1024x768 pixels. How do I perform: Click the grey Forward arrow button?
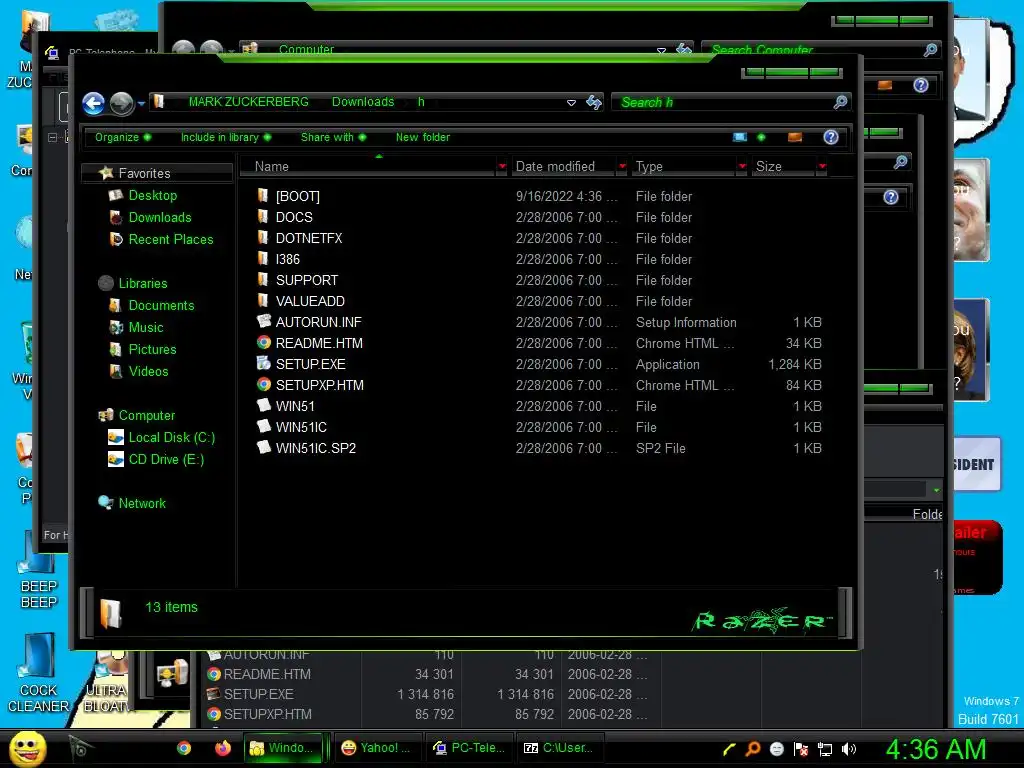tap(121, 103)
